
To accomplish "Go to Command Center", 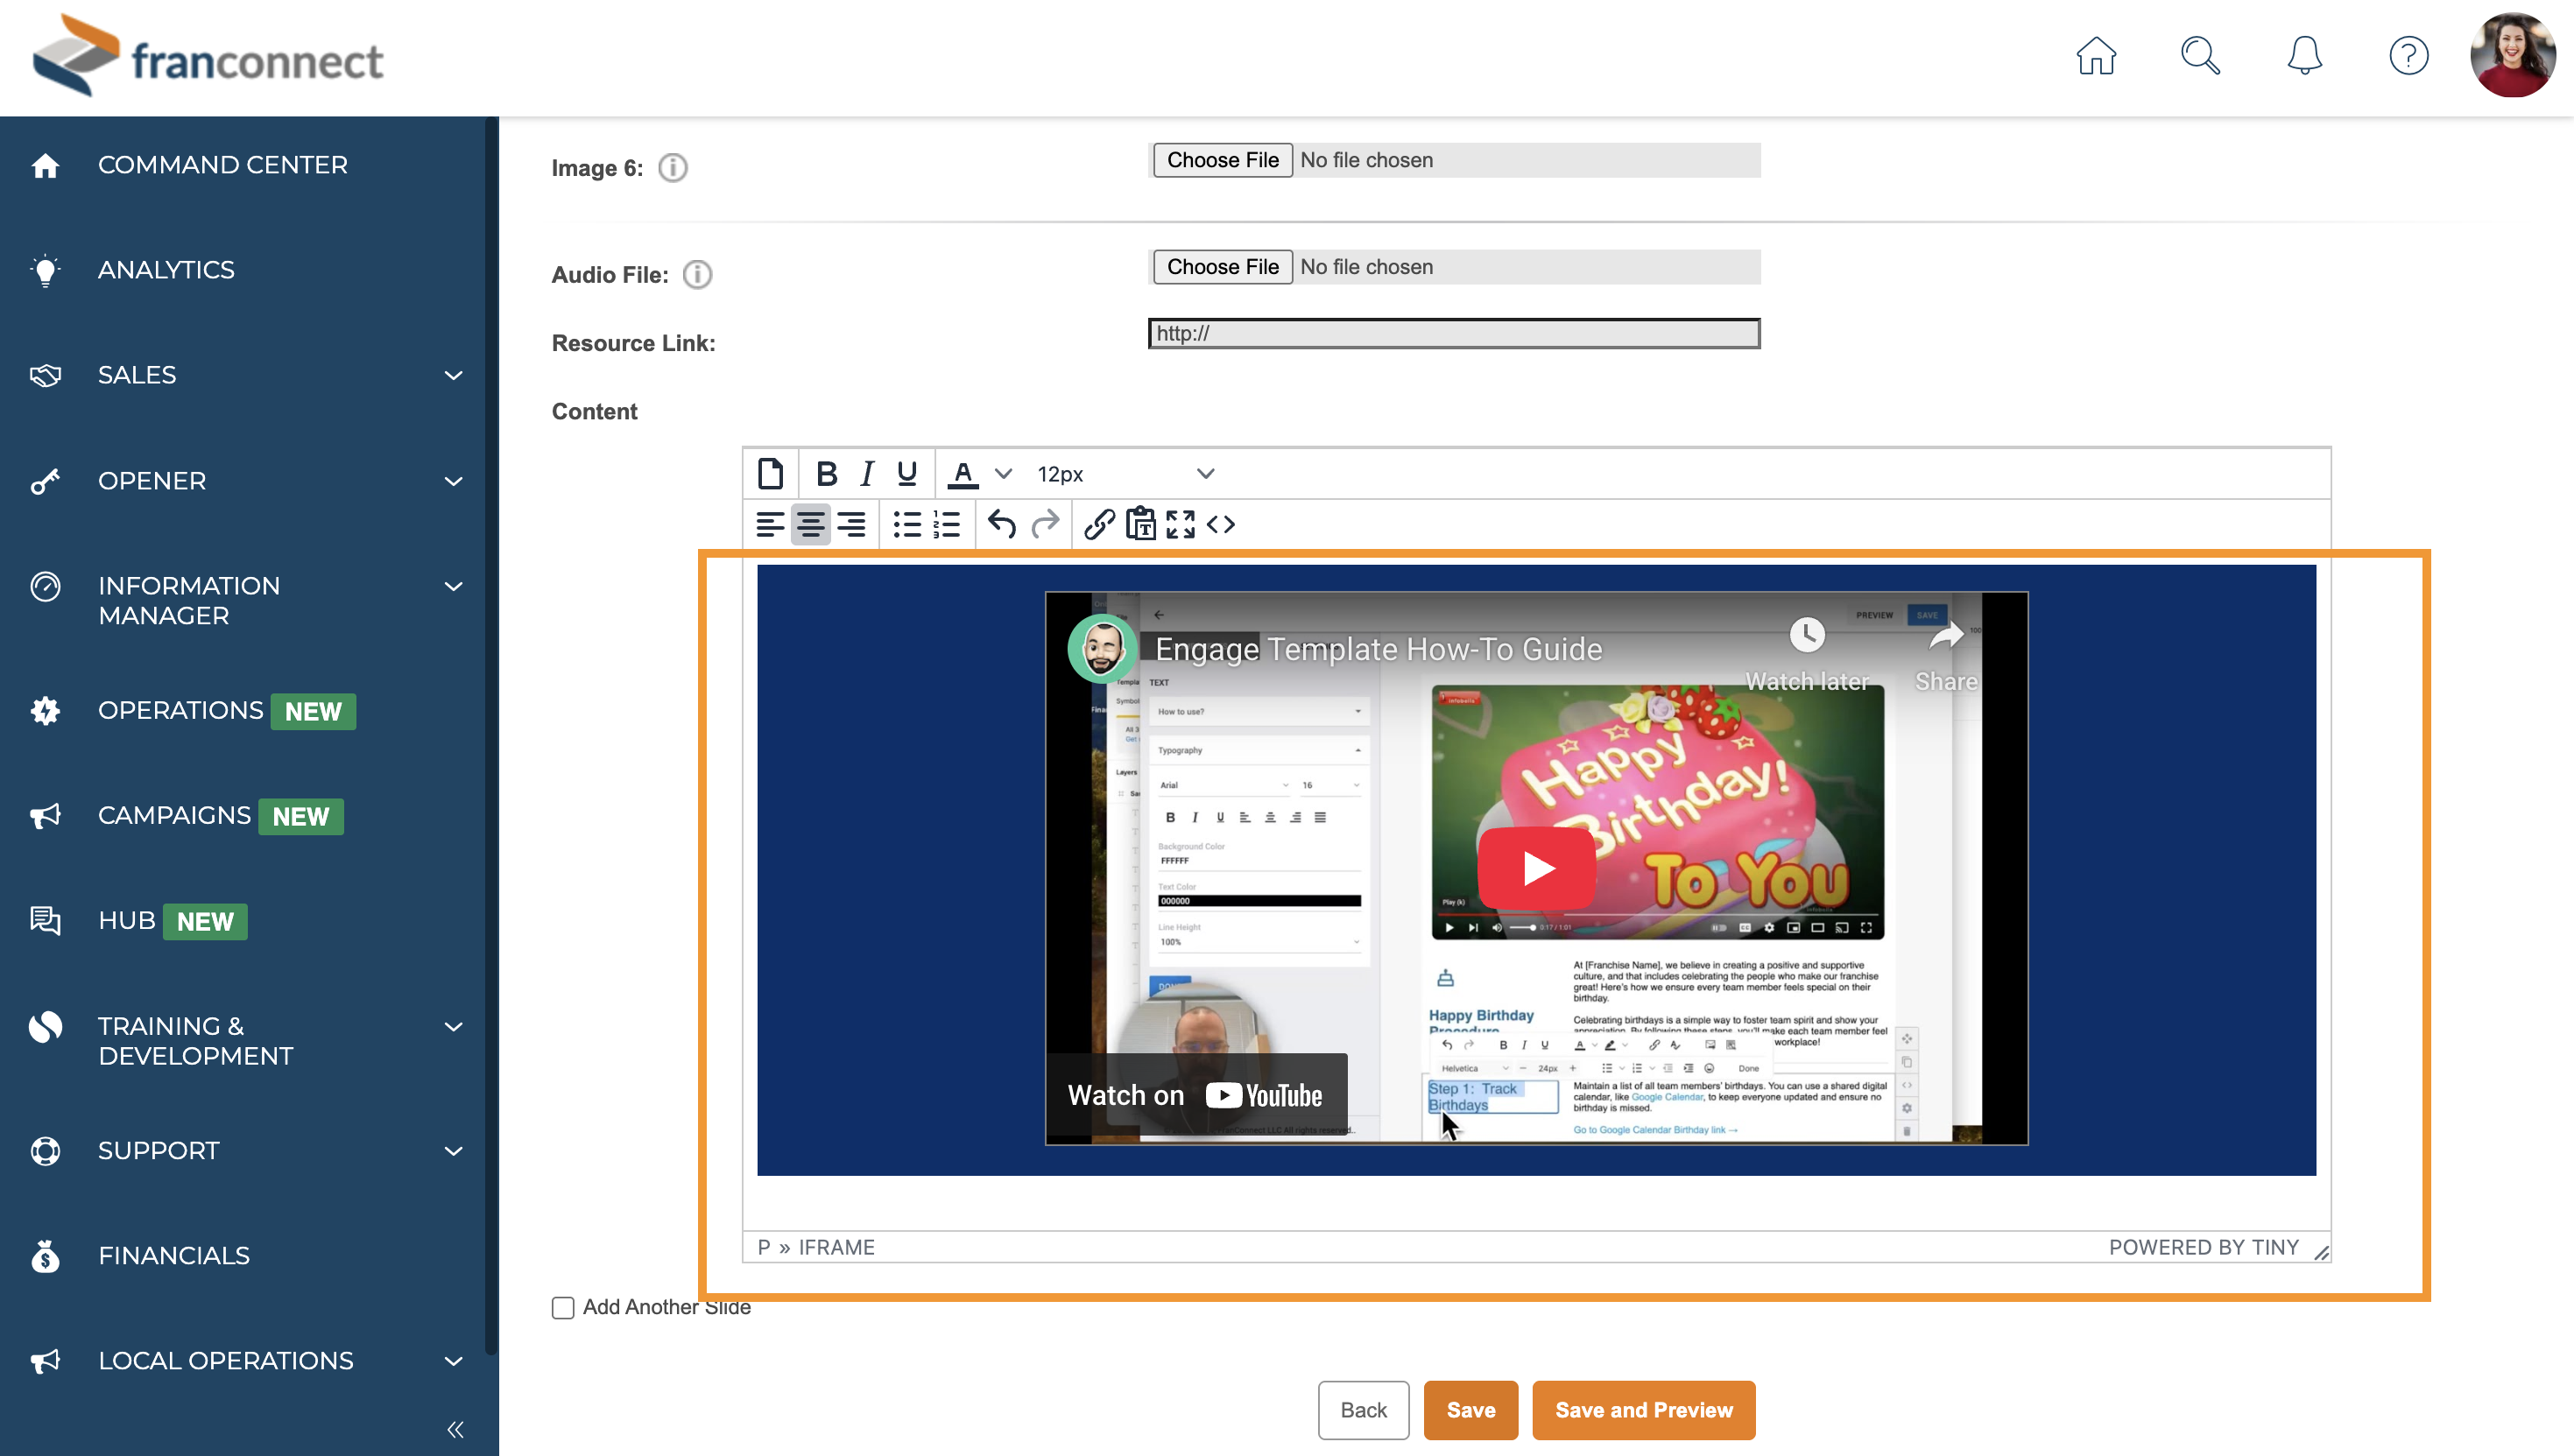I will click(x=222, y=165).
